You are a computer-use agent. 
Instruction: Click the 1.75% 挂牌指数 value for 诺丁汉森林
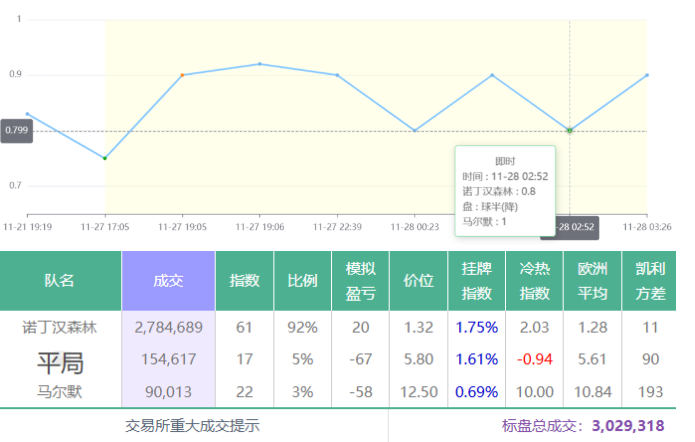pyautogui.click(x=477, y=327)
